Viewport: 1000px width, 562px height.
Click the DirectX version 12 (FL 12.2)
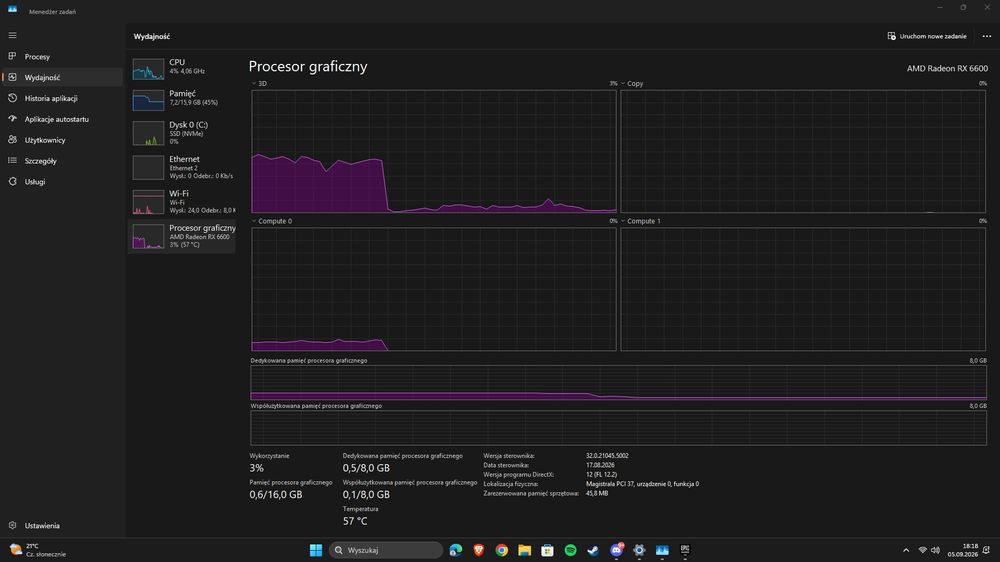(601, 475)
